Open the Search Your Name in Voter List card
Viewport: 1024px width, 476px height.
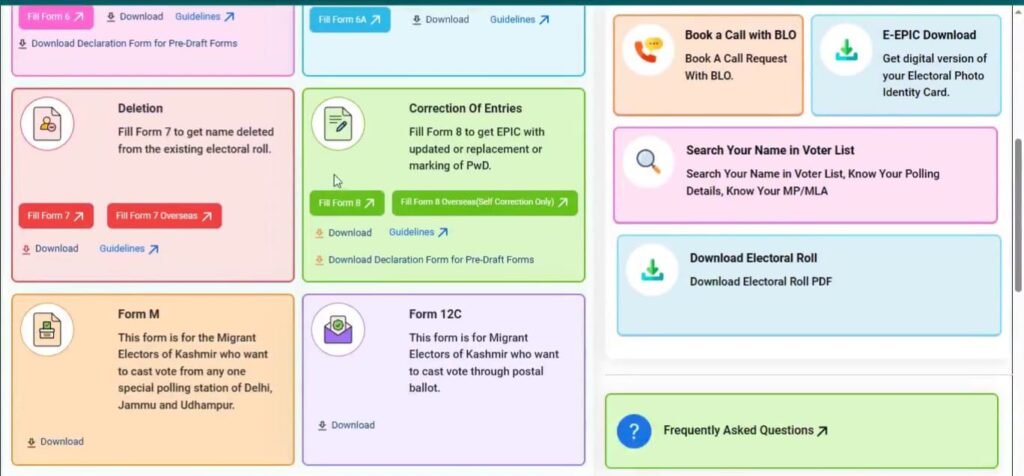(804, 175)
